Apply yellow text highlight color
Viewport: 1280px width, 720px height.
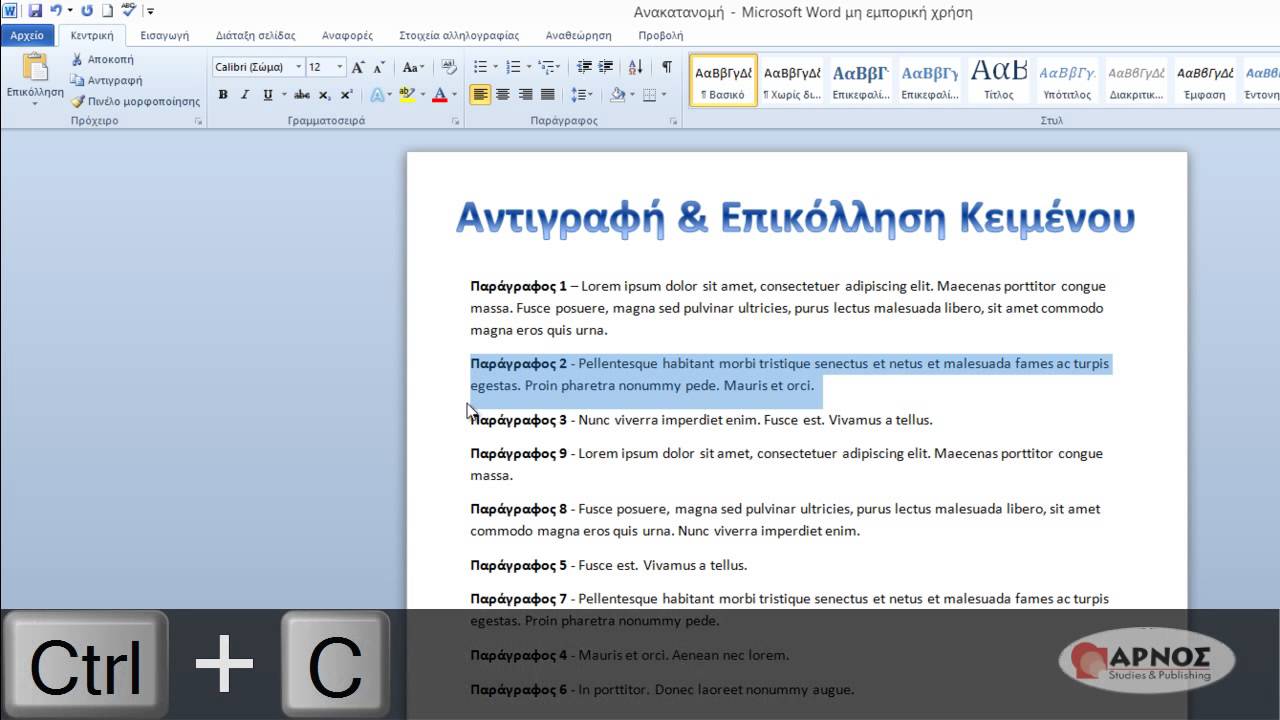coord(406,95)
